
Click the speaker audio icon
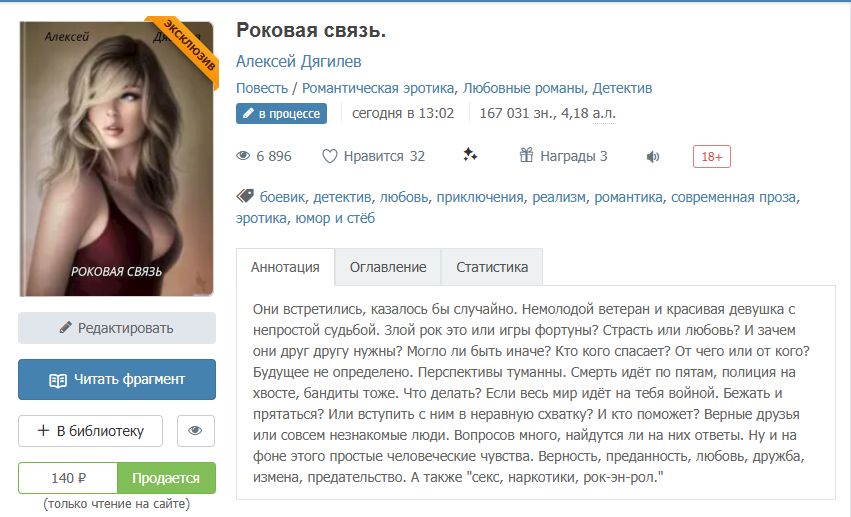click(653, 157)
